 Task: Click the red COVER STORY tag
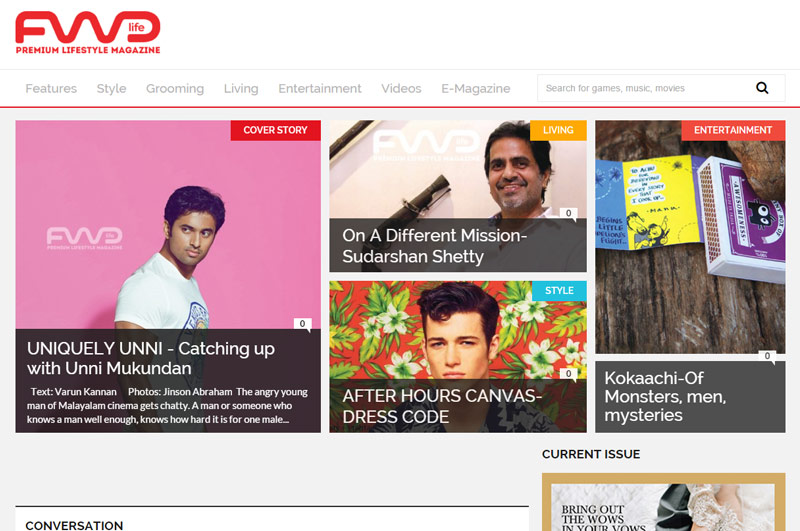click(x=275, y=130)
